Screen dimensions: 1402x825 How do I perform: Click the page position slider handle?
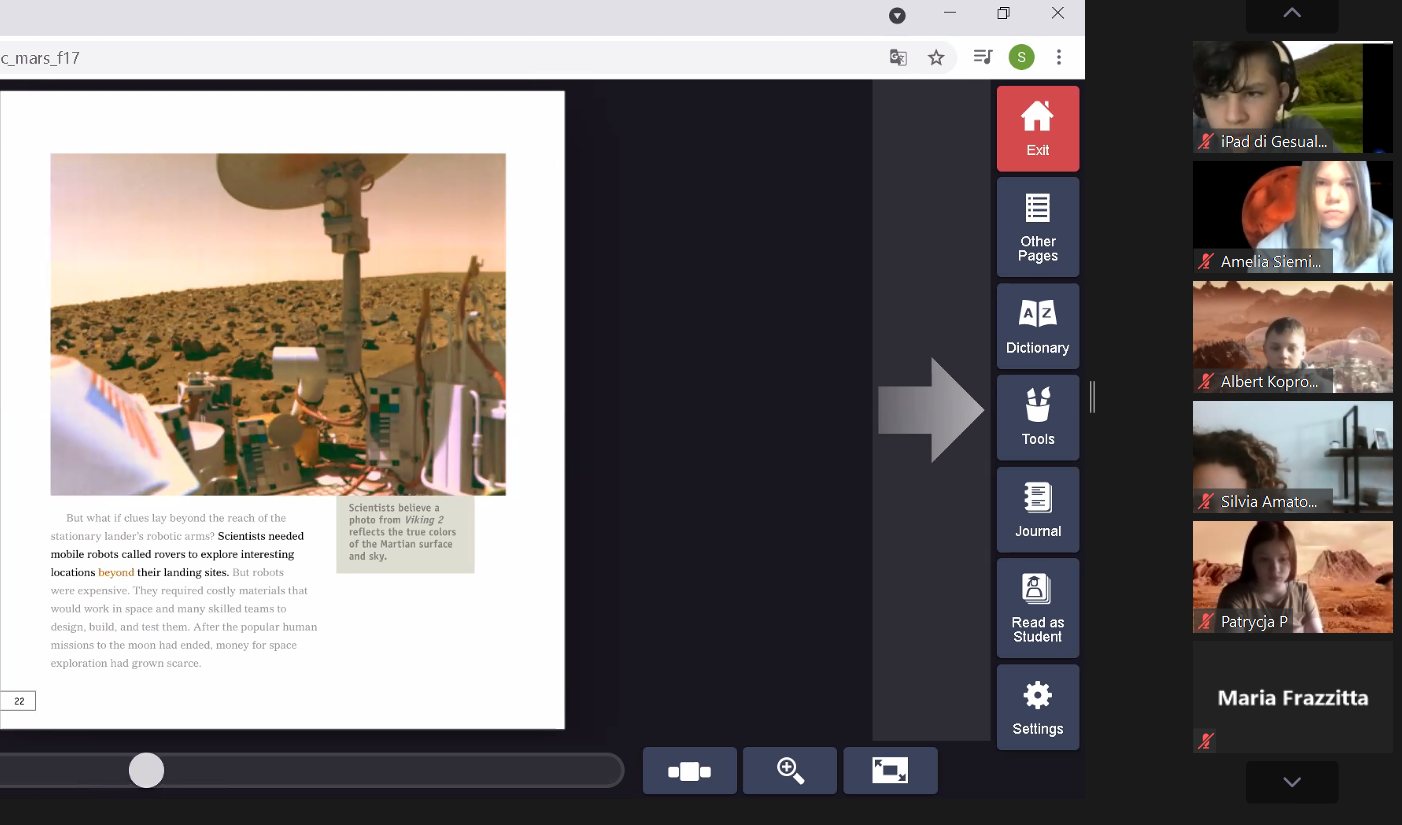click(147, 771)
